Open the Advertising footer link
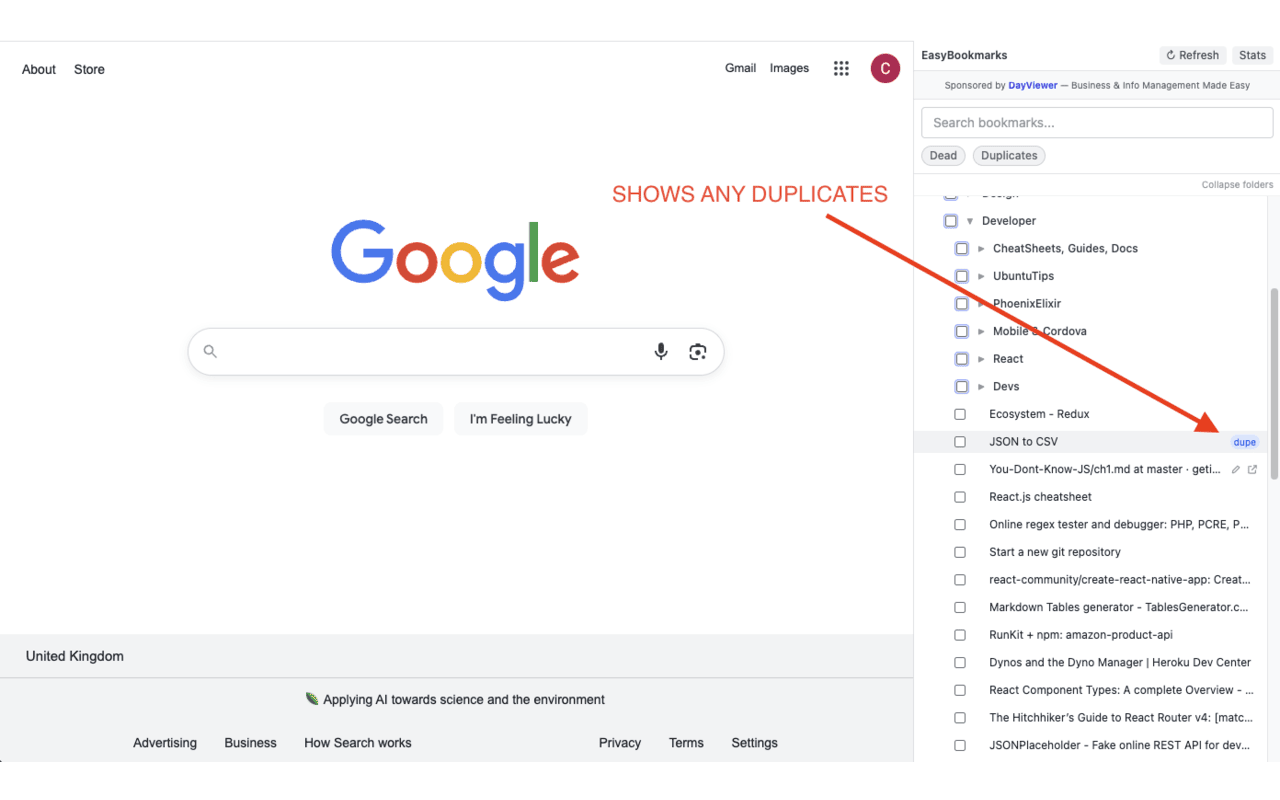This screenshot has width=1280, height=800. tap(165, 743)
